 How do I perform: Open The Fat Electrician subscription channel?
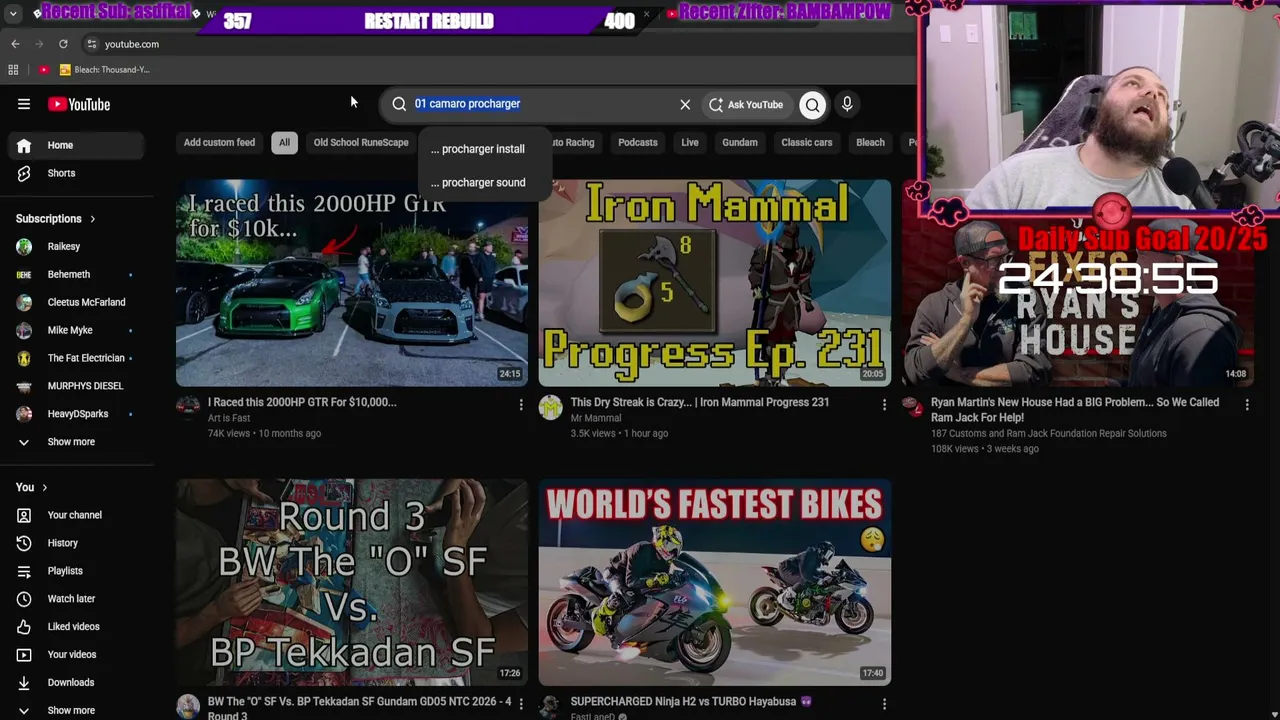[77, 358]
